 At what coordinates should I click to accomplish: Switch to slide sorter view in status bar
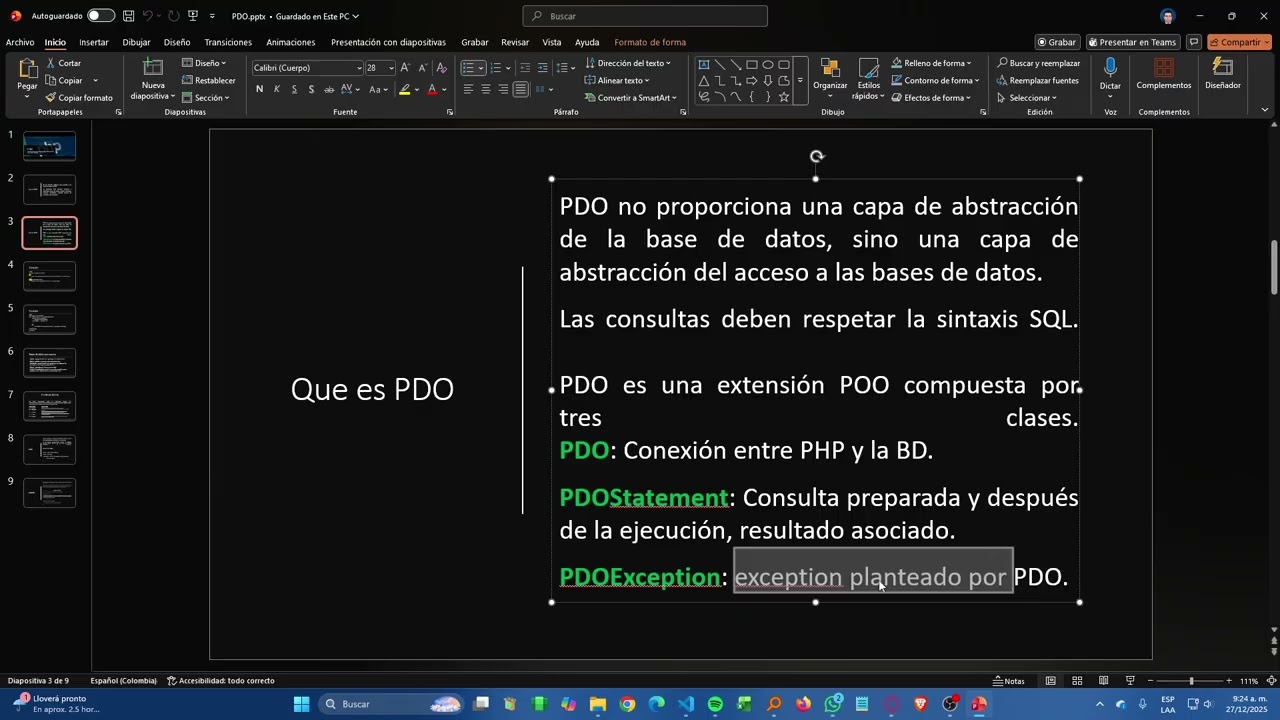[x=1077, y=681]
